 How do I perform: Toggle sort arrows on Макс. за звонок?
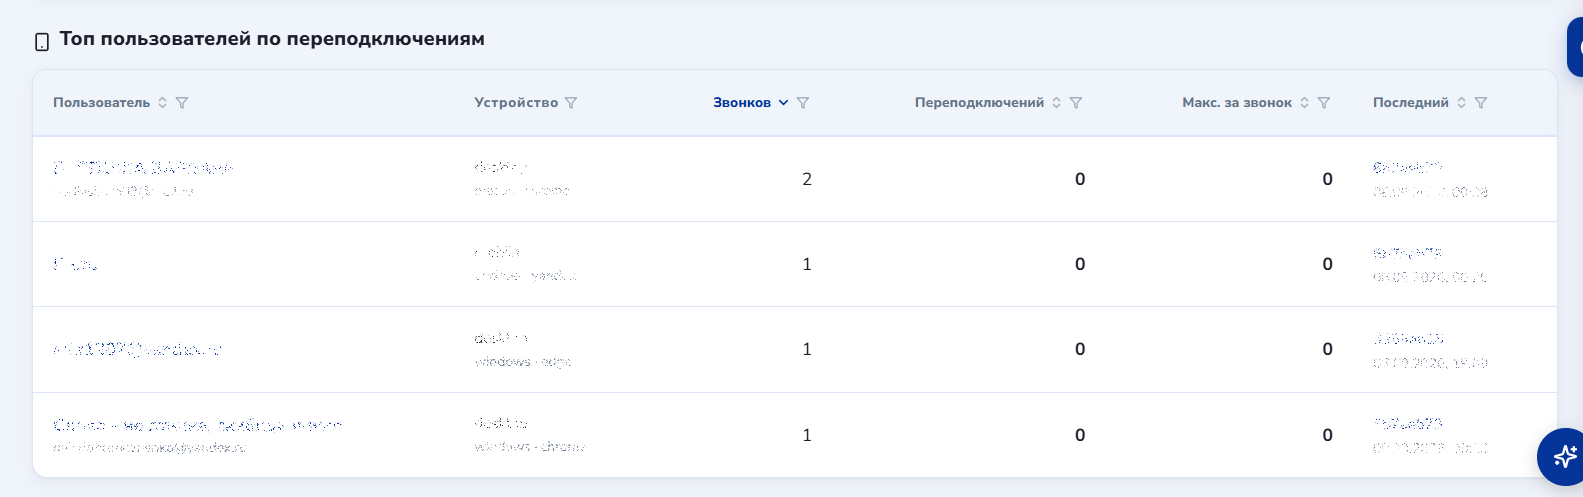1304,103
